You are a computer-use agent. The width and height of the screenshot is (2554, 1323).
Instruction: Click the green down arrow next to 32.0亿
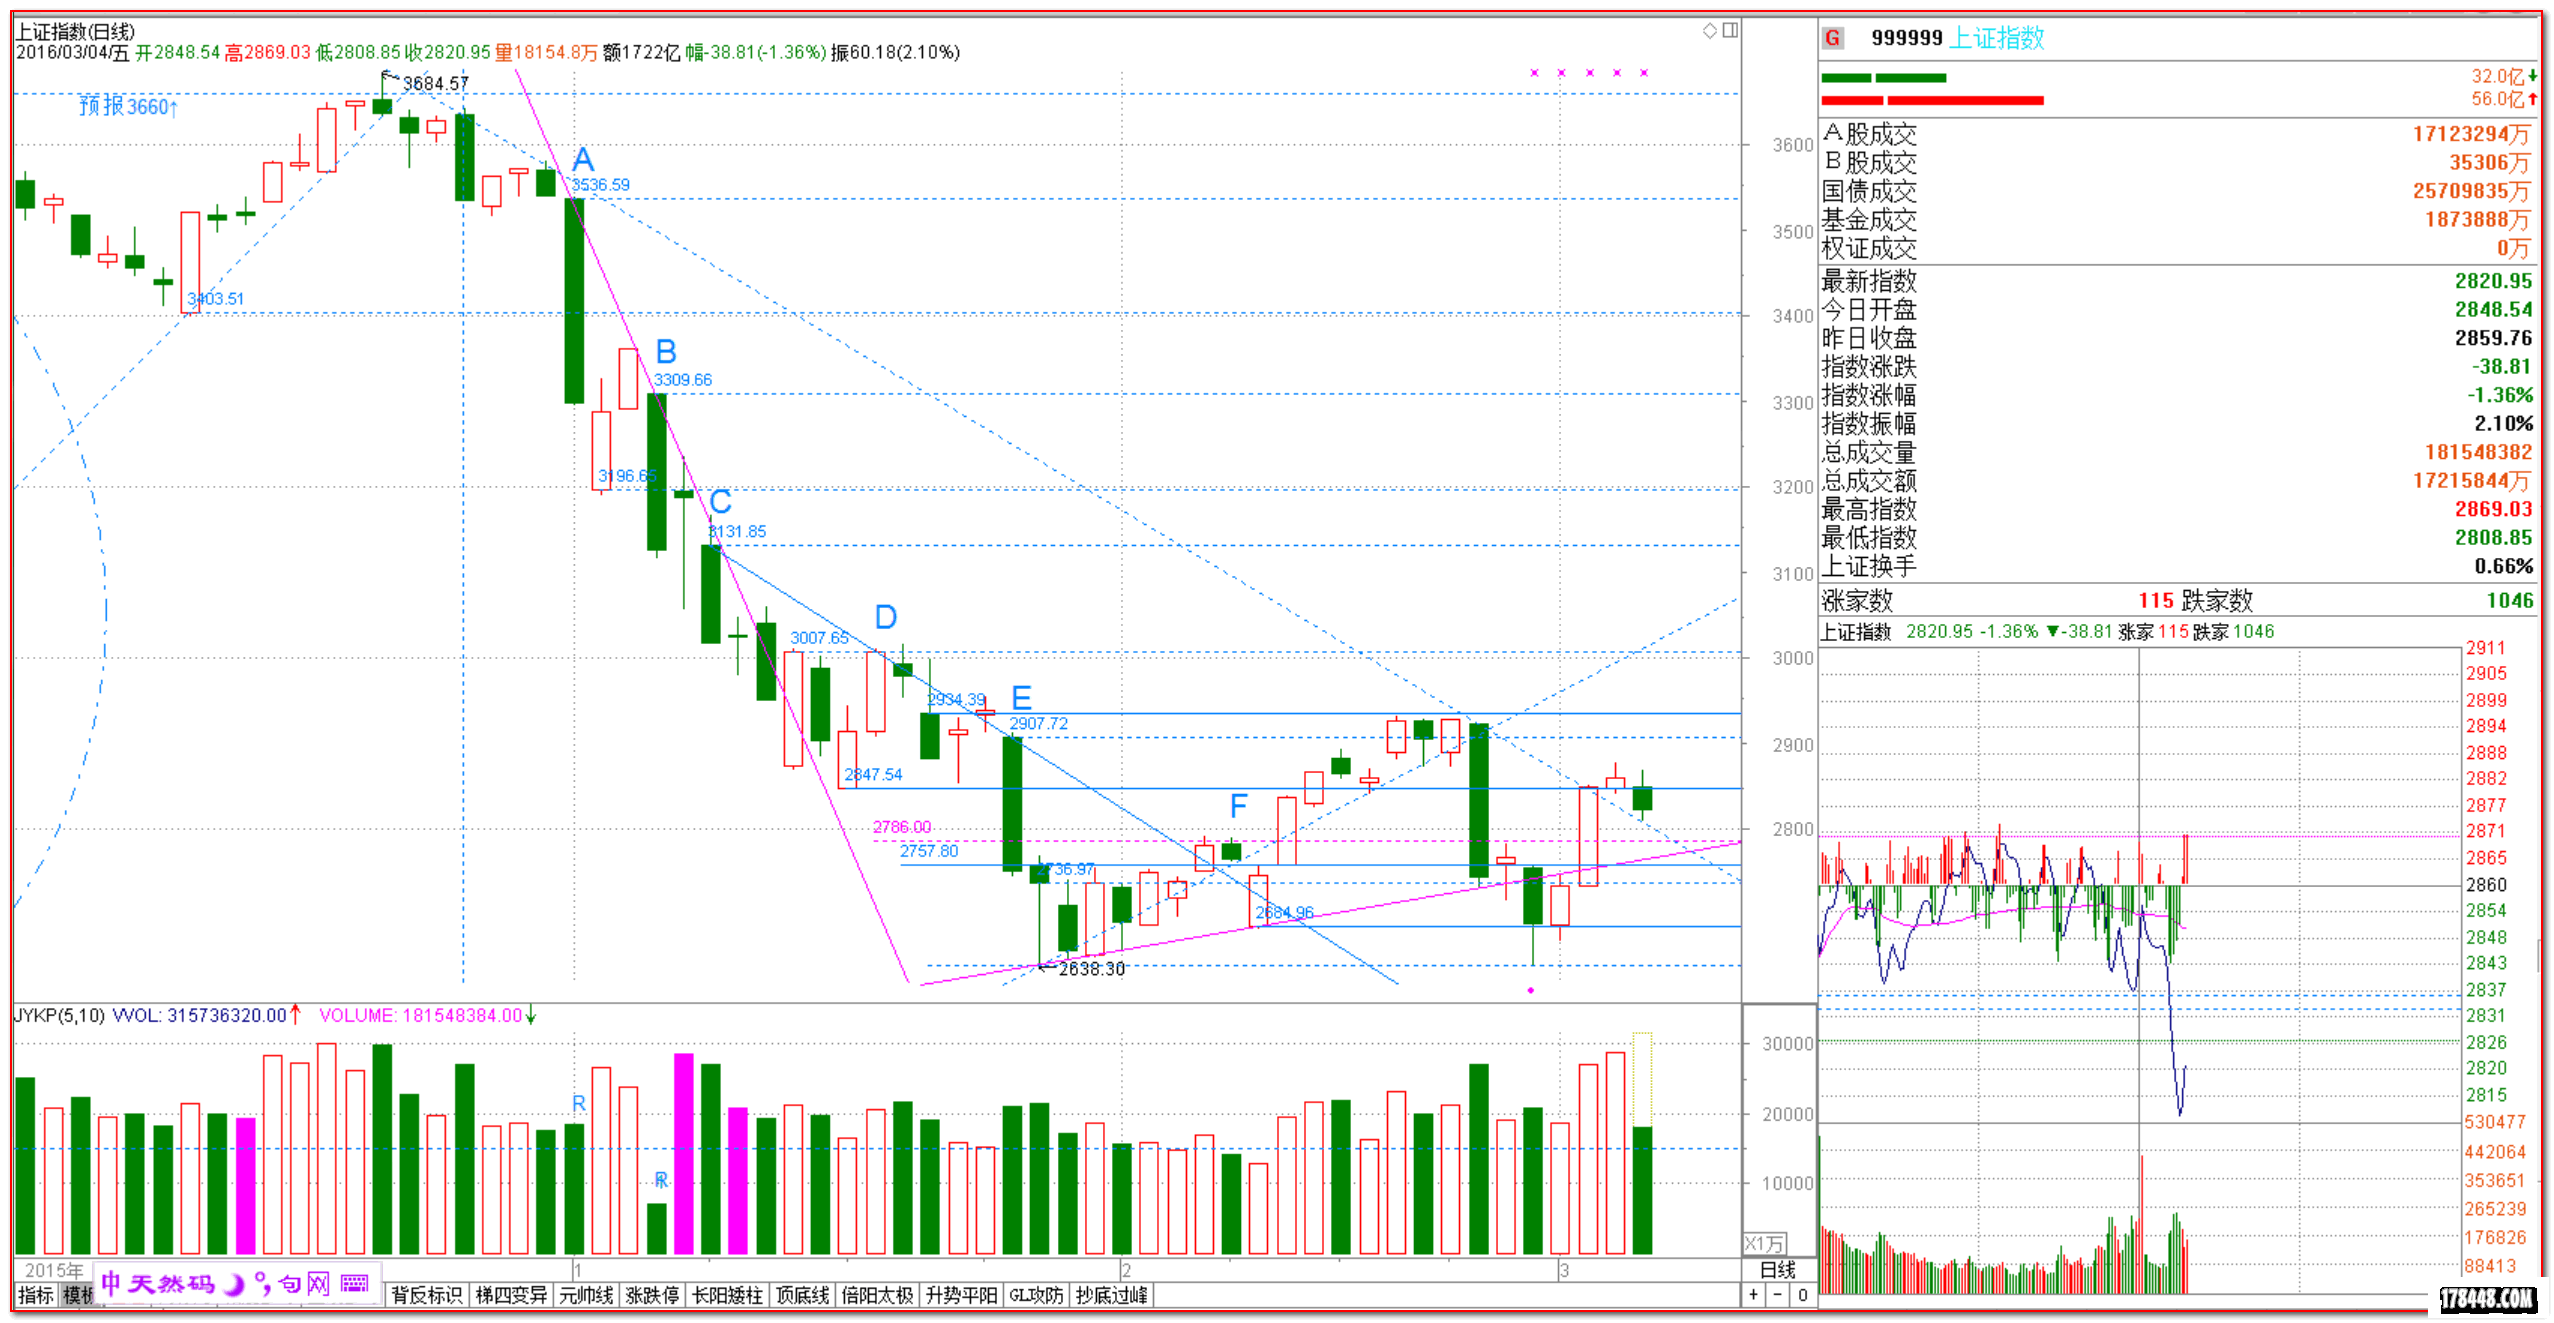pos(2532,76)
